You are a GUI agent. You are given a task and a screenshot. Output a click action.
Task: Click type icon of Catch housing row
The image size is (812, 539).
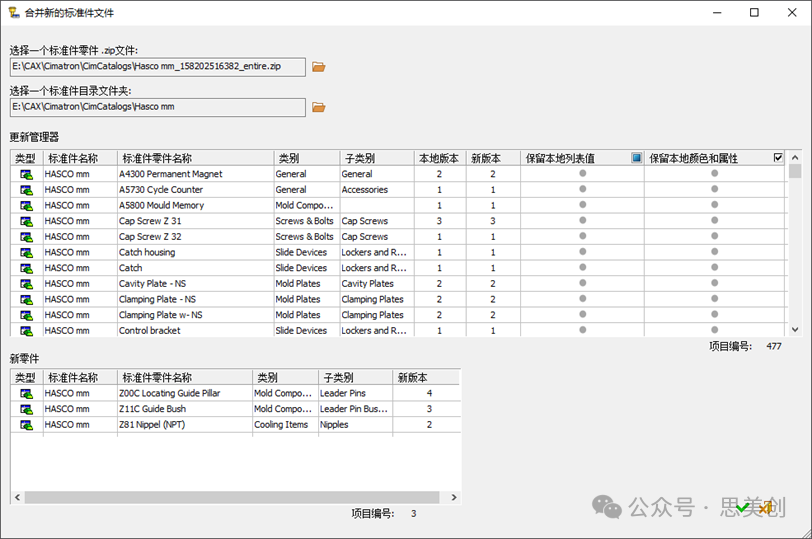[26, 253]
